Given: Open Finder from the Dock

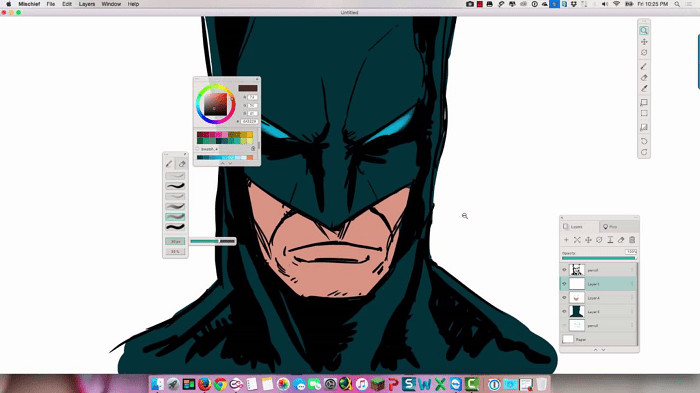Looking at the screenshot, I should (157, 384).
